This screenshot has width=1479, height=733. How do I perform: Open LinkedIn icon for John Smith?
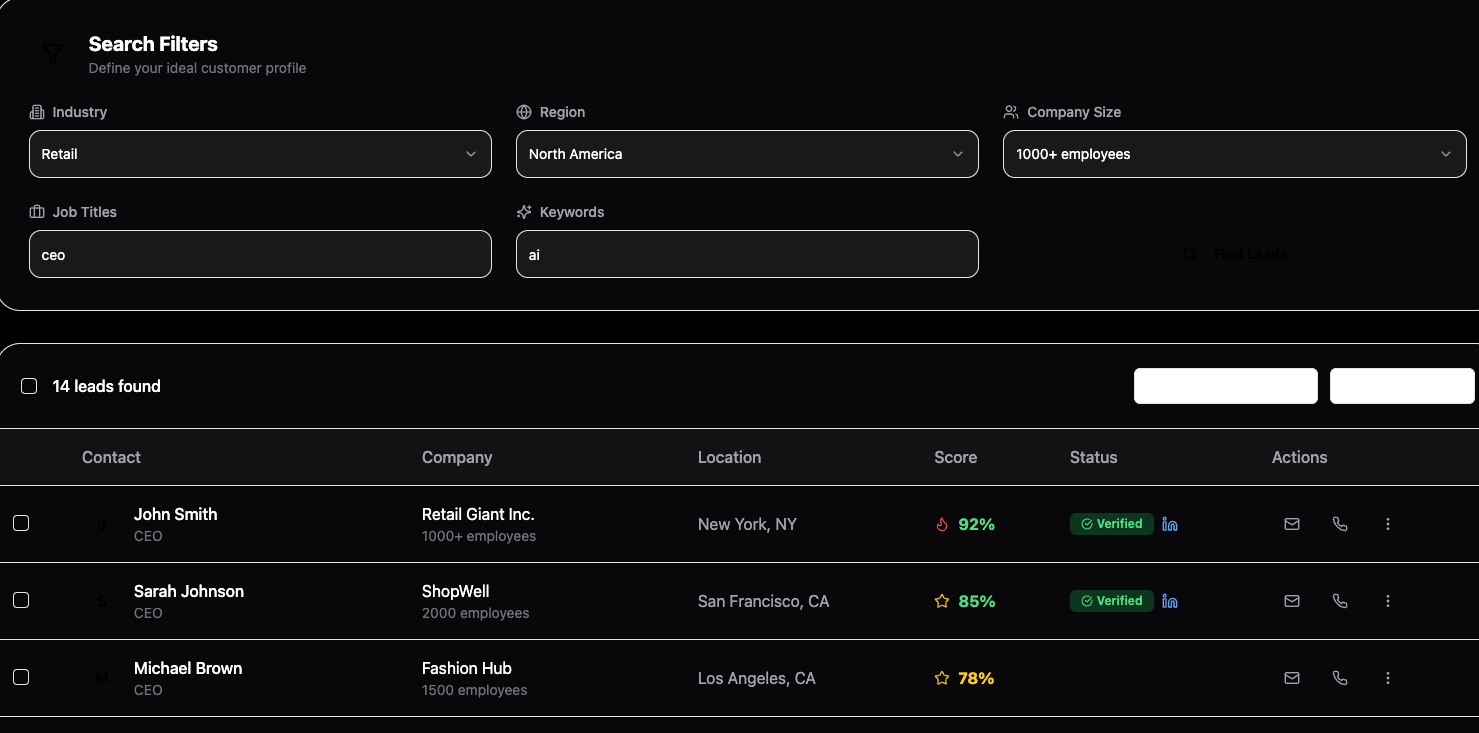1170,524
